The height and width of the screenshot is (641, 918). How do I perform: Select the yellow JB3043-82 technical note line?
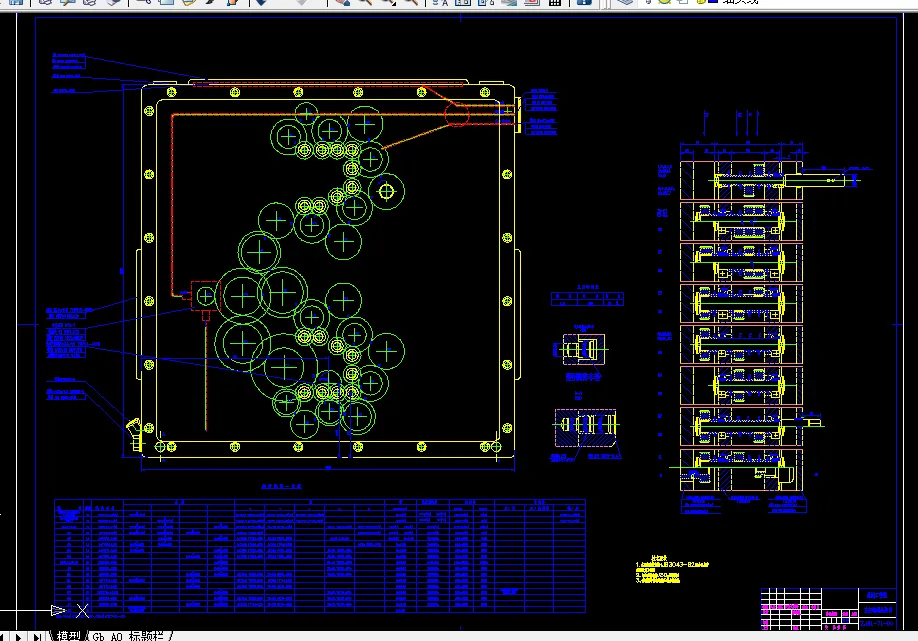672,565
